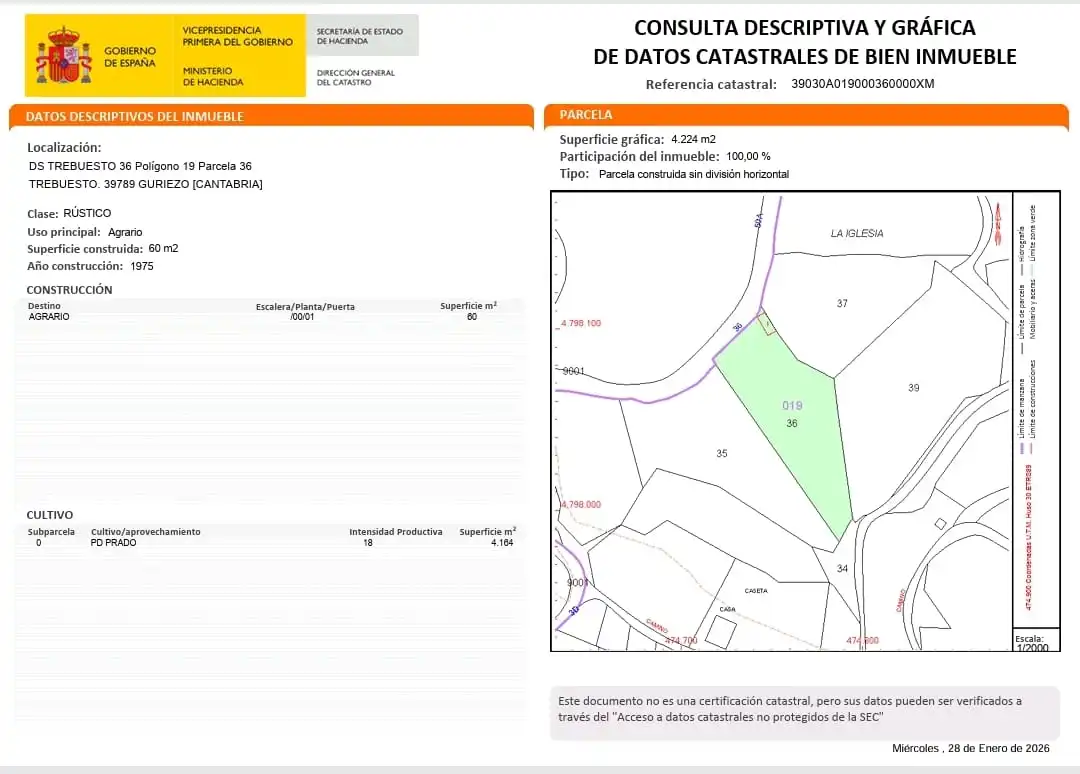Viewport: 1080px width, 774px height.
Task: Select 'TREBUESTO. 39789 GURIEZO [CANTABRIA]' line
Action: (x=145, y=184)
